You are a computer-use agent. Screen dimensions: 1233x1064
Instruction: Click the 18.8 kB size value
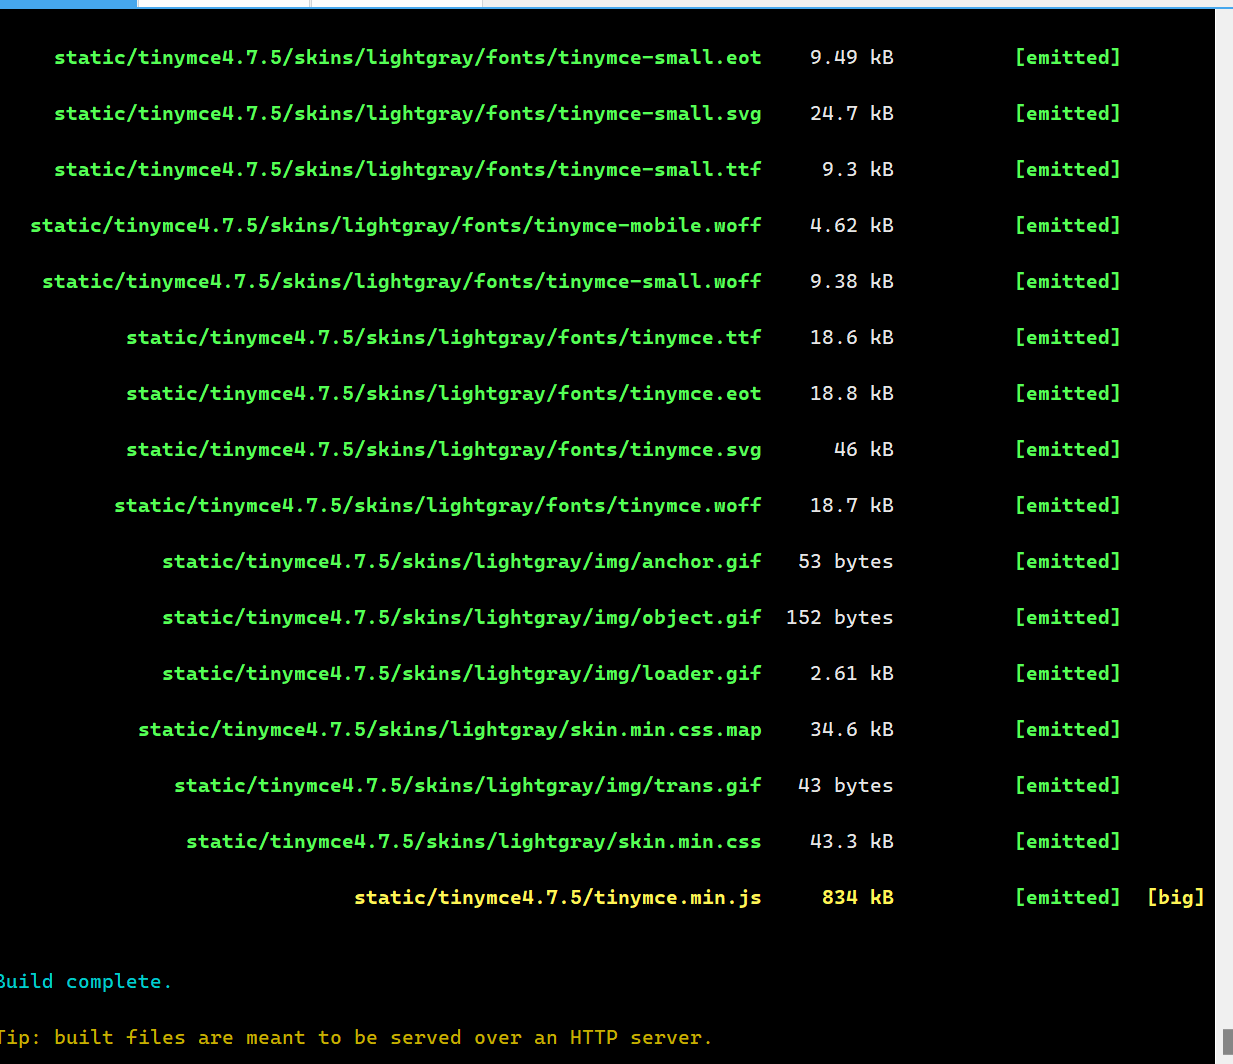coord(852,394)
